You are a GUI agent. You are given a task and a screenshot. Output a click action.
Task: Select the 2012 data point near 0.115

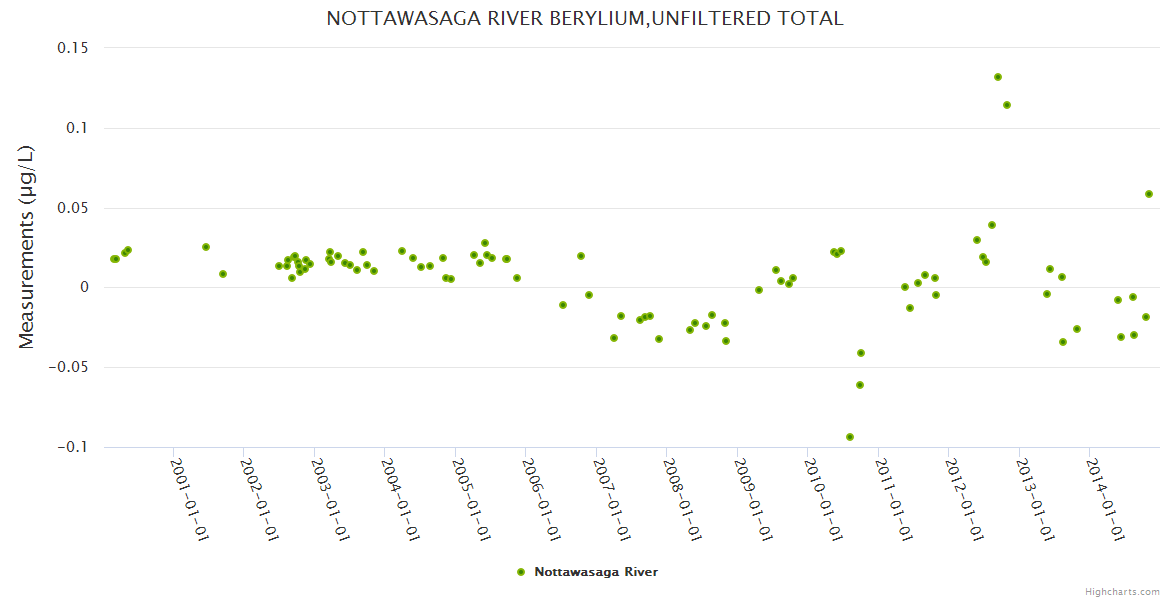1007,105
